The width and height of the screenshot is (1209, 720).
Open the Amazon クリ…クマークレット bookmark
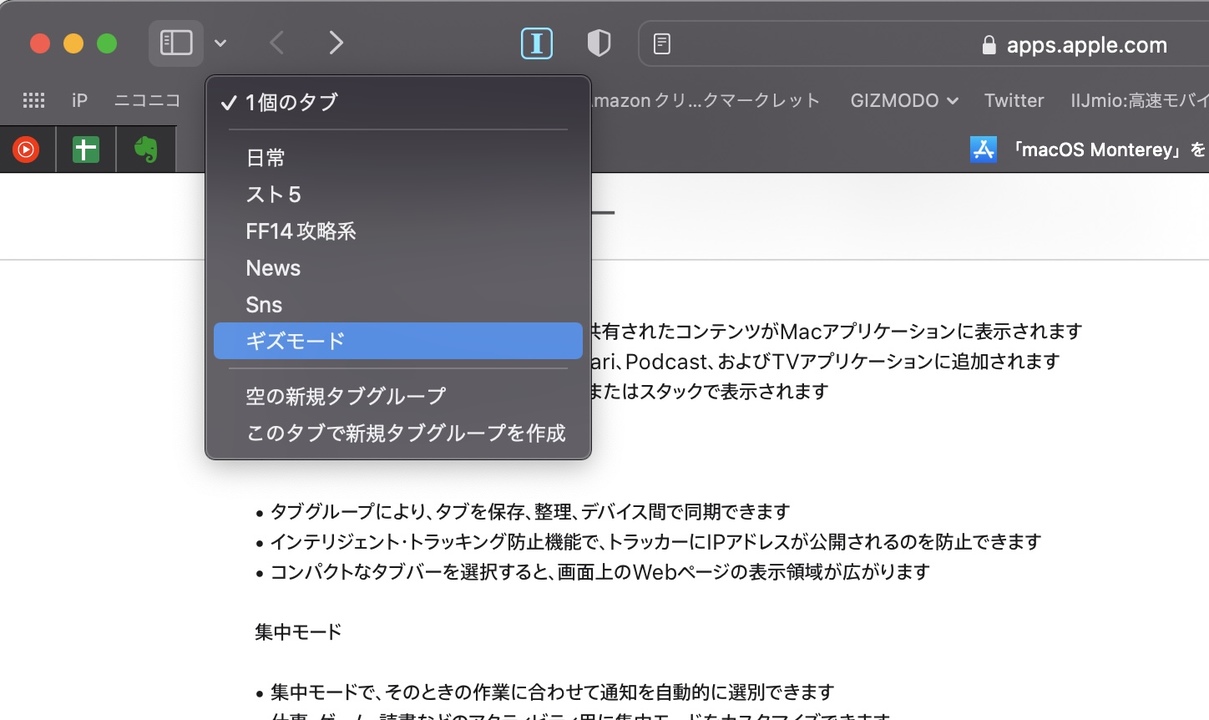tap(705, 100)
